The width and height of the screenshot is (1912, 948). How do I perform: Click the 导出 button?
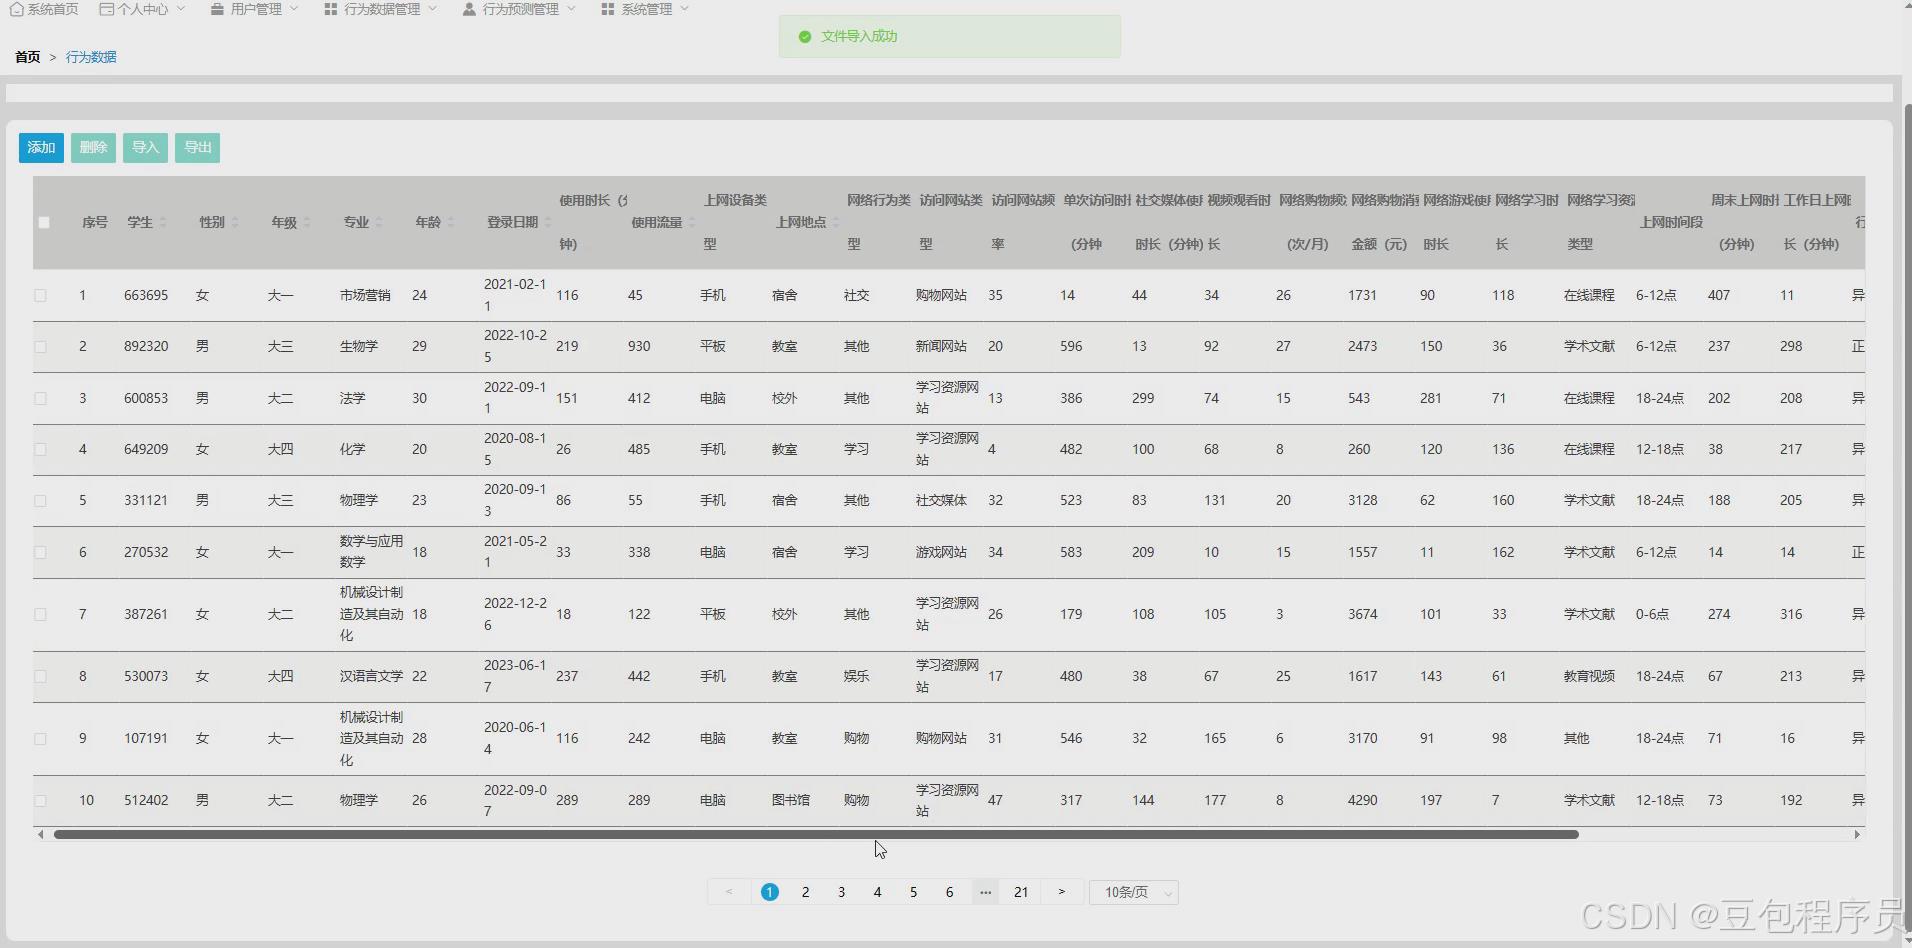[x=197, y=148]
